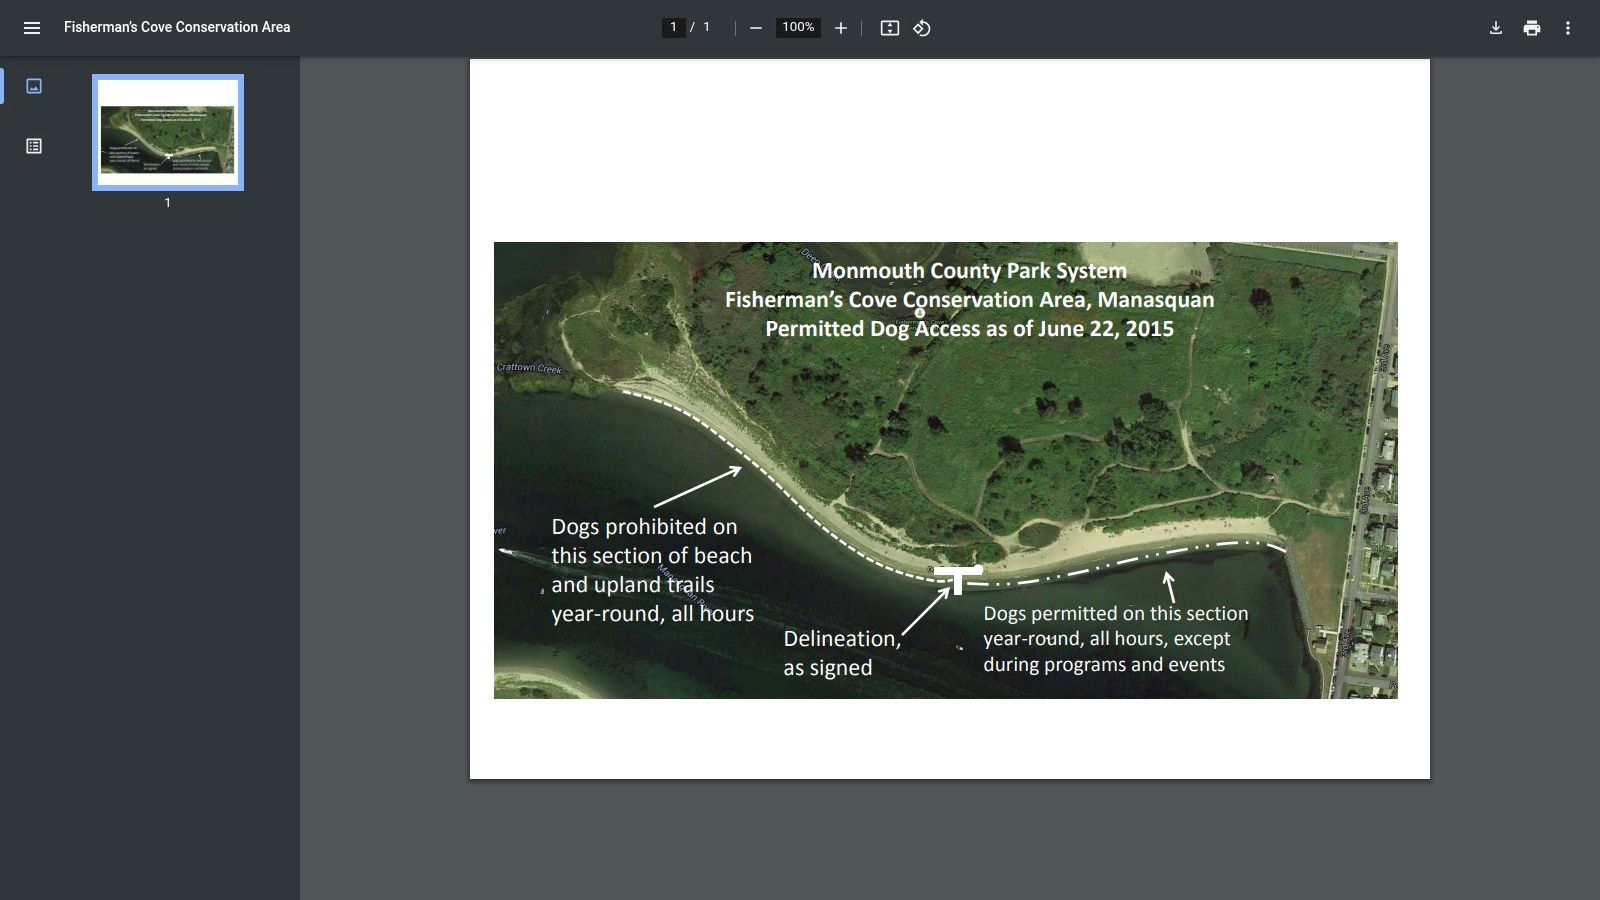This screenshot has height=900, width=1600.
Task: Toggle the sidebar with the hamburger menu
Action: pyautogui.click(x=32, y=28)
